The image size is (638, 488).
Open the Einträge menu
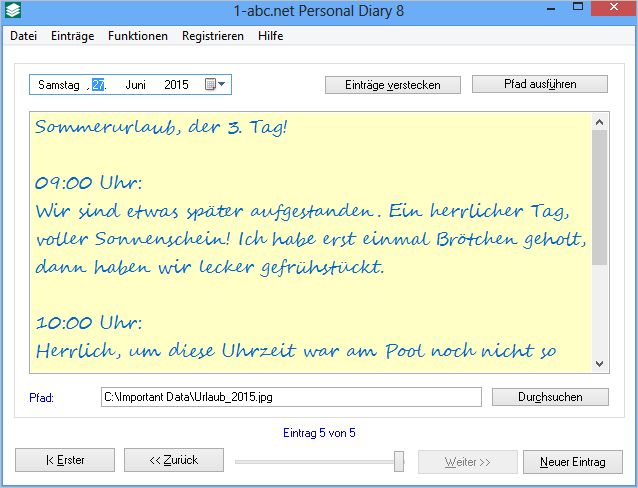coord(72,36)
